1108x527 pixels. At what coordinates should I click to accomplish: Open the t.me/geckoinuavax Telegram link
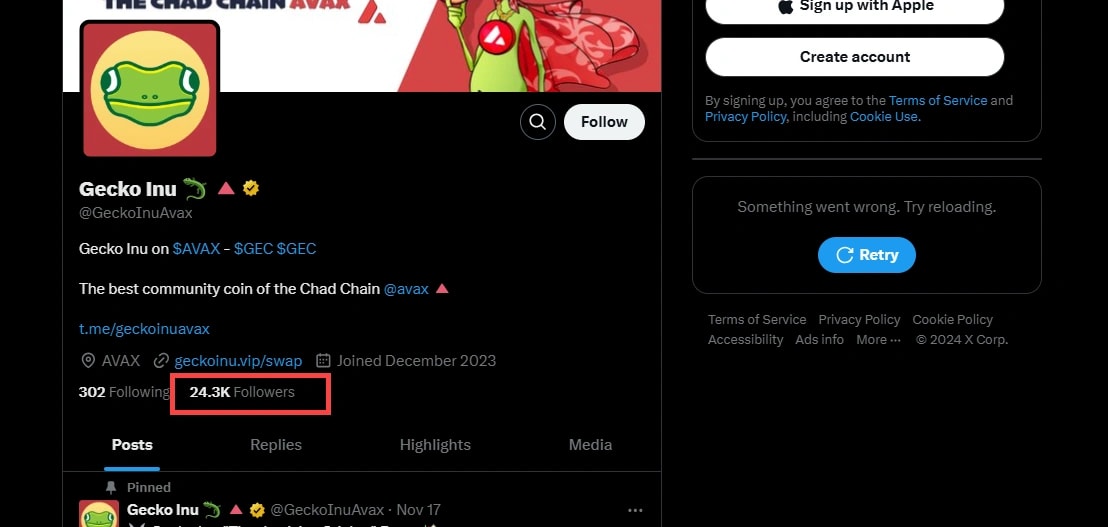[x=144, y=328]
